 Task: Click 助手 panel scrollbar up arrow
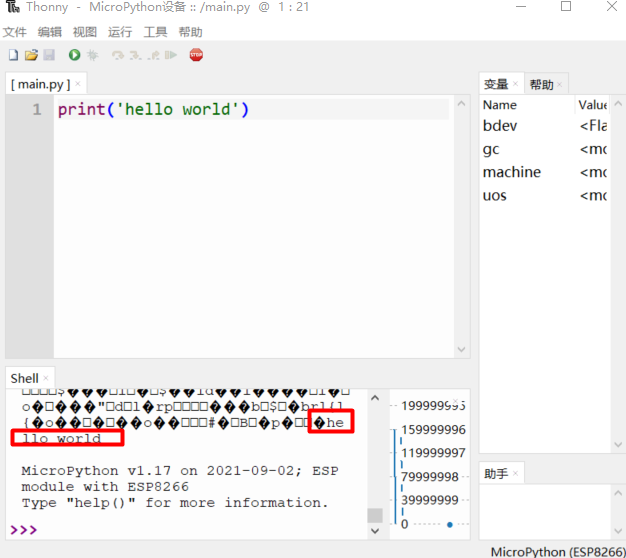tap(618, 493)
